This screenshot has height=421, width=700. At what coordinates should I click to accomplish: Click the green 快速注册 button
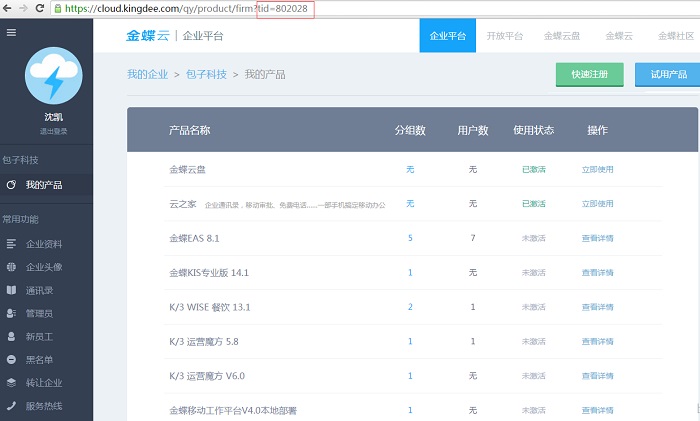coord(589,75)
